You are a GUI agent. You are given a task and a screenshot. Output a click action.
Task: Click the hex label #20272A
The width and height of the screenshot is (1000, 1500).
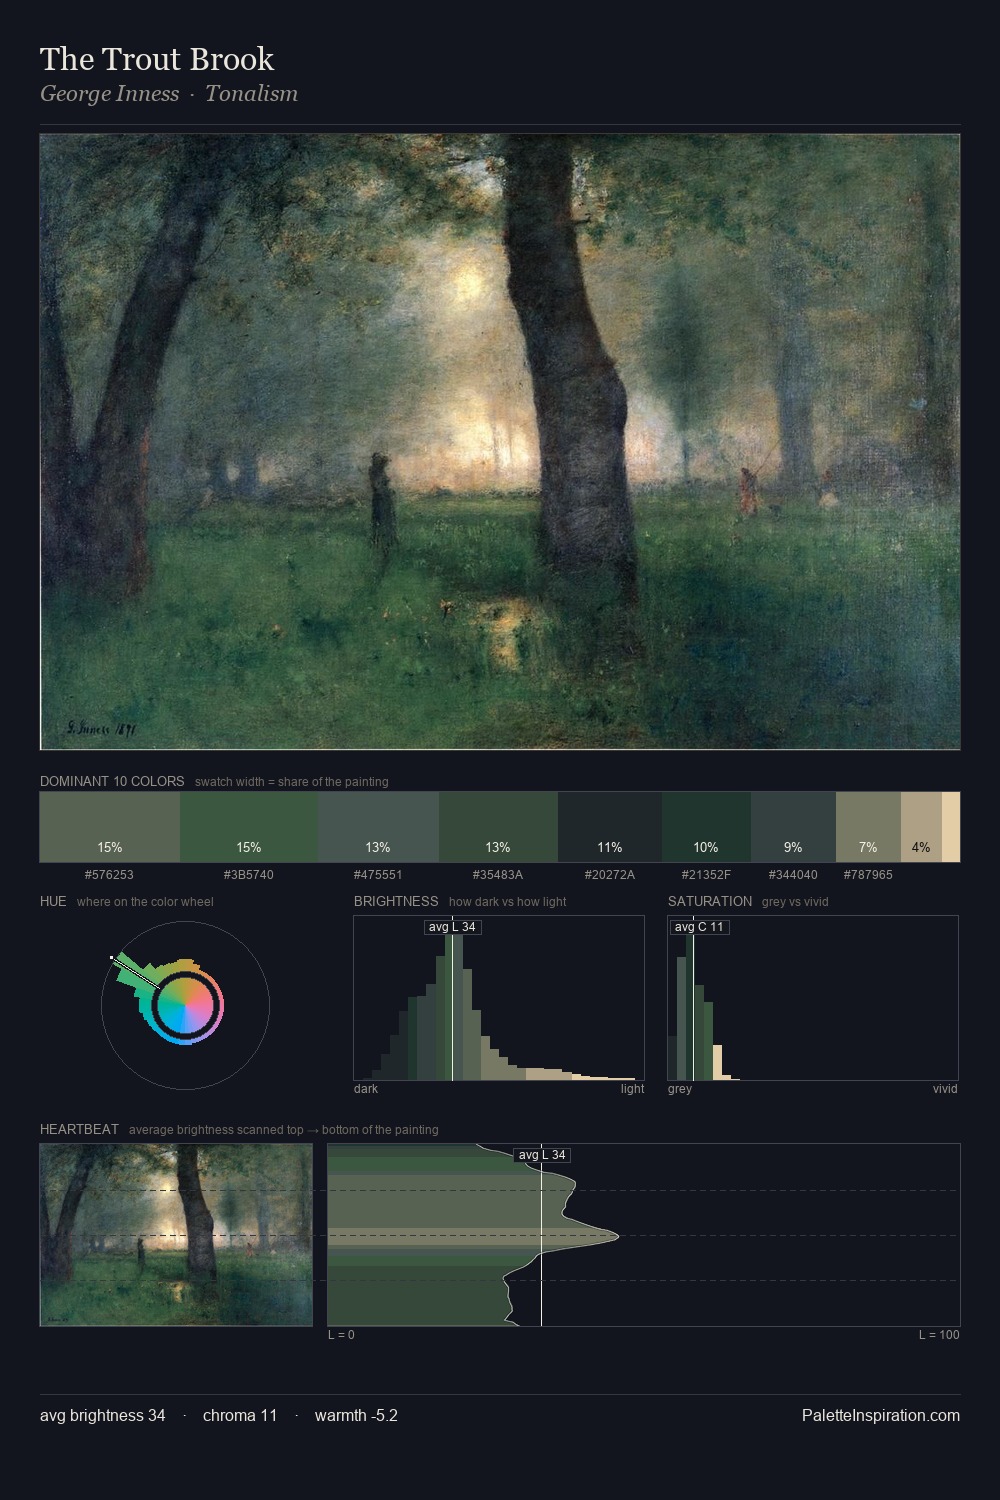coord(610,875)
